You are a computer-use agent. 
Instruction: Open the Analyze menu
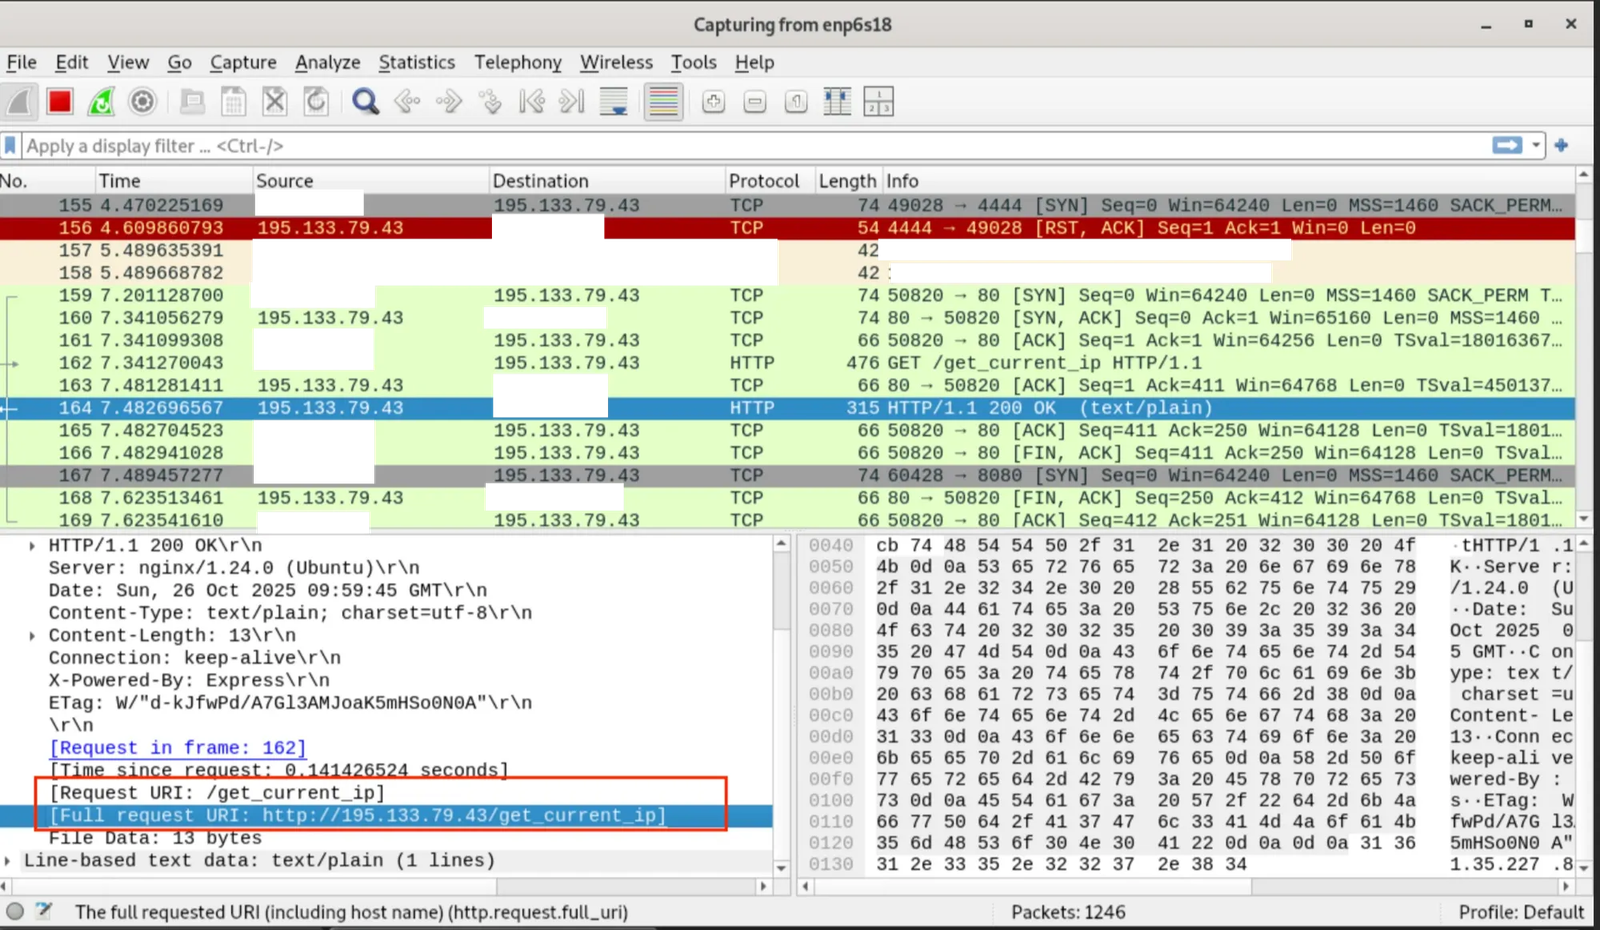pos(327,62)
